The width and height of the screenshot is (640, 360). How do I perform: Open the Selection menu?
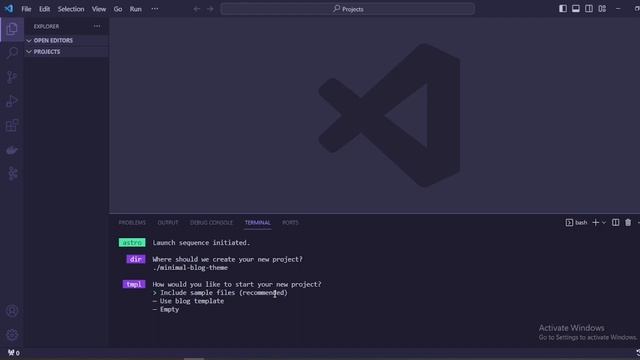71,9
